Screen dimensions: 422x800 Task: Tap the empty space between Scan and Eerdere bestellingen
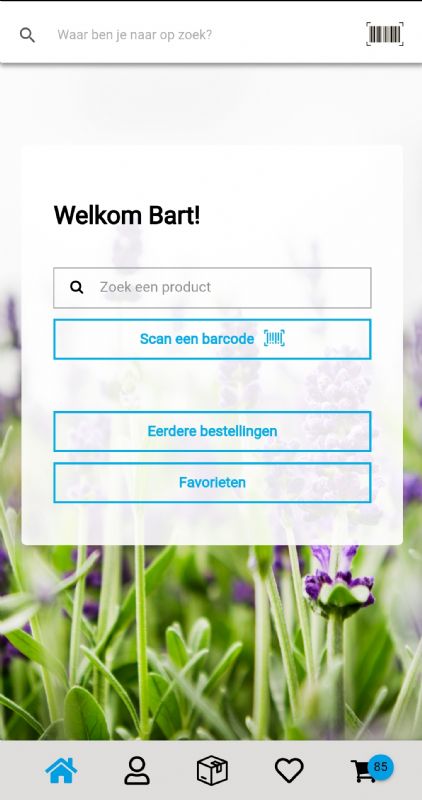point(212,385)
